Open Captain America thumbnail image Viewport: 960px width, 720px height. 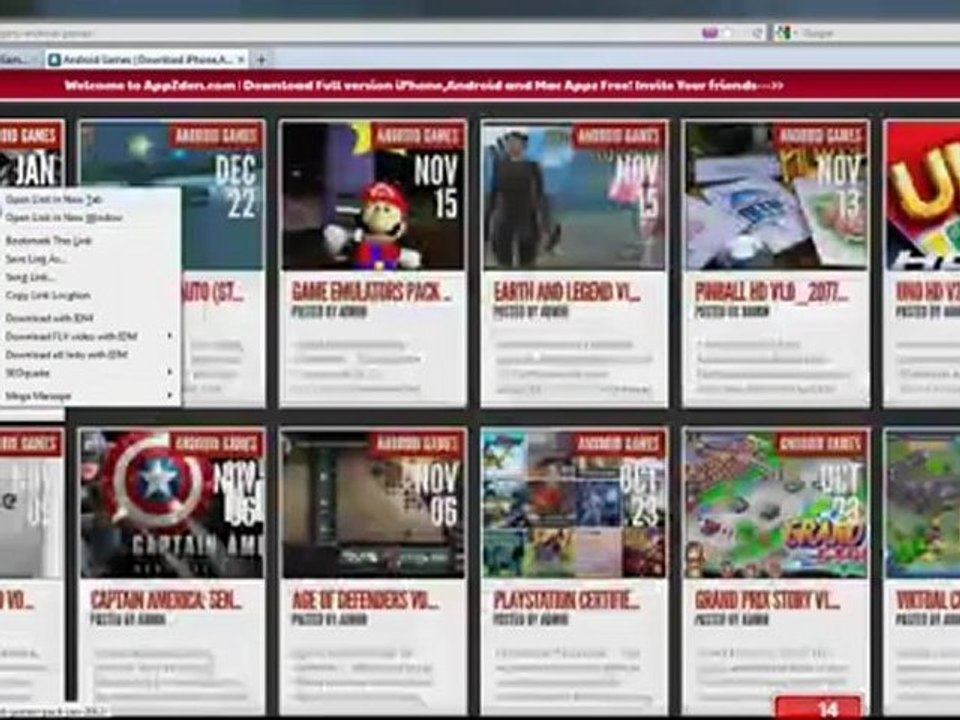(x=172, y=504)
